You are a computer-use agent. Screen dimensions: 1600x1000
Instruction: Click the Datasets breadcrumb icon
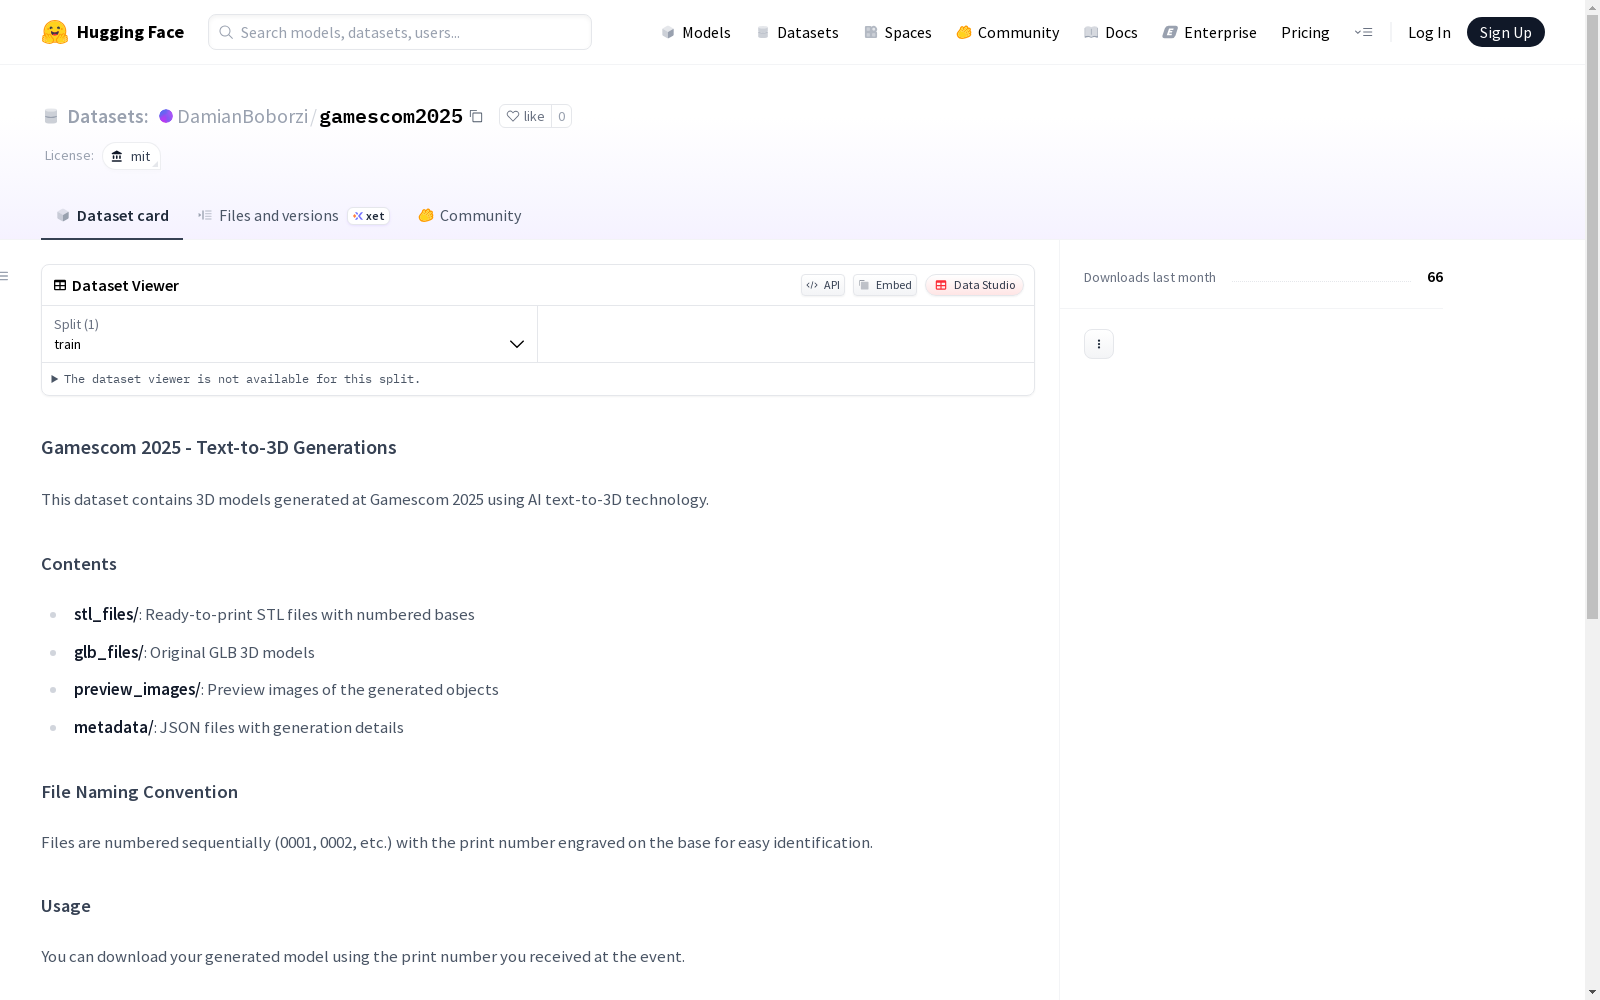(x=51, y=116)
